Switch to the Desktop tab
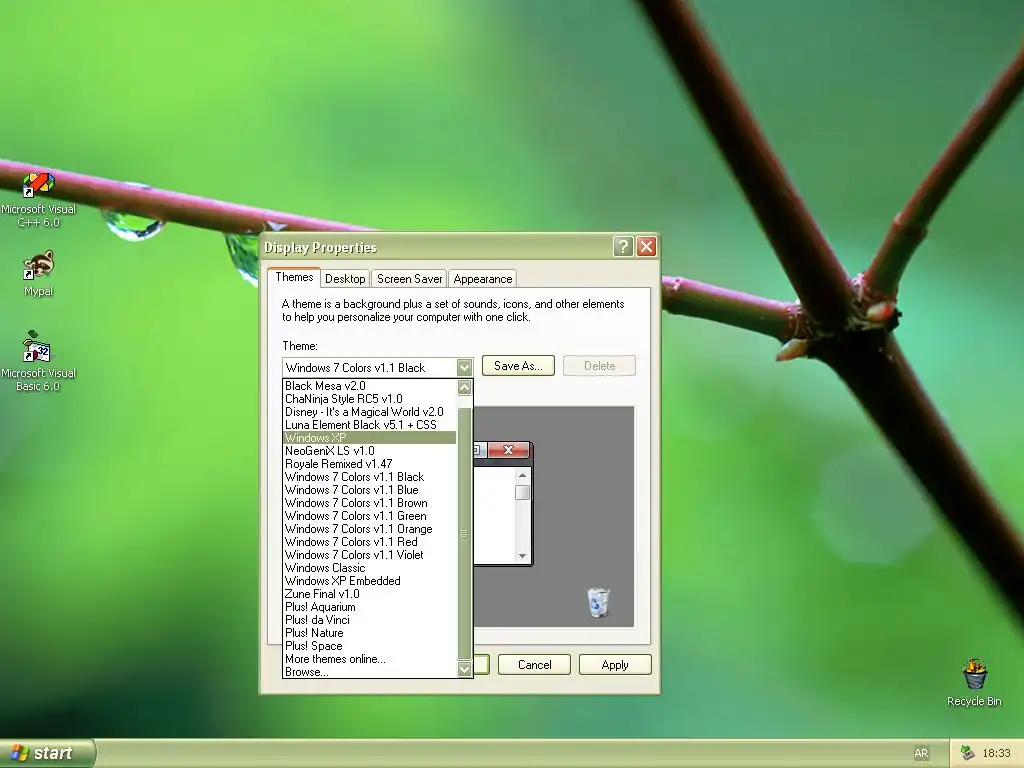1024x768 pixels. click(x=345, y=279)
